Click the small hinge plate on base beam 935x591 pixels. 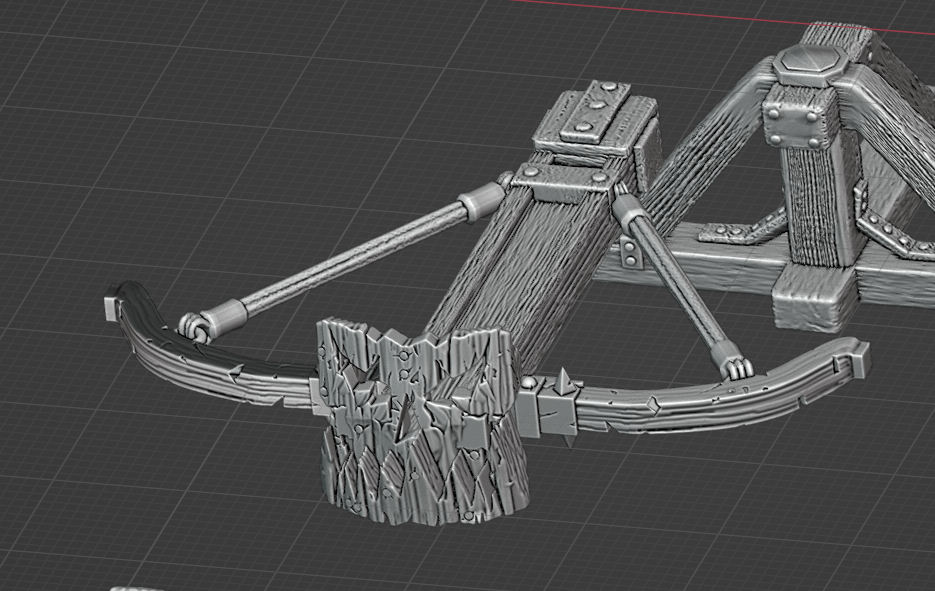632,256
